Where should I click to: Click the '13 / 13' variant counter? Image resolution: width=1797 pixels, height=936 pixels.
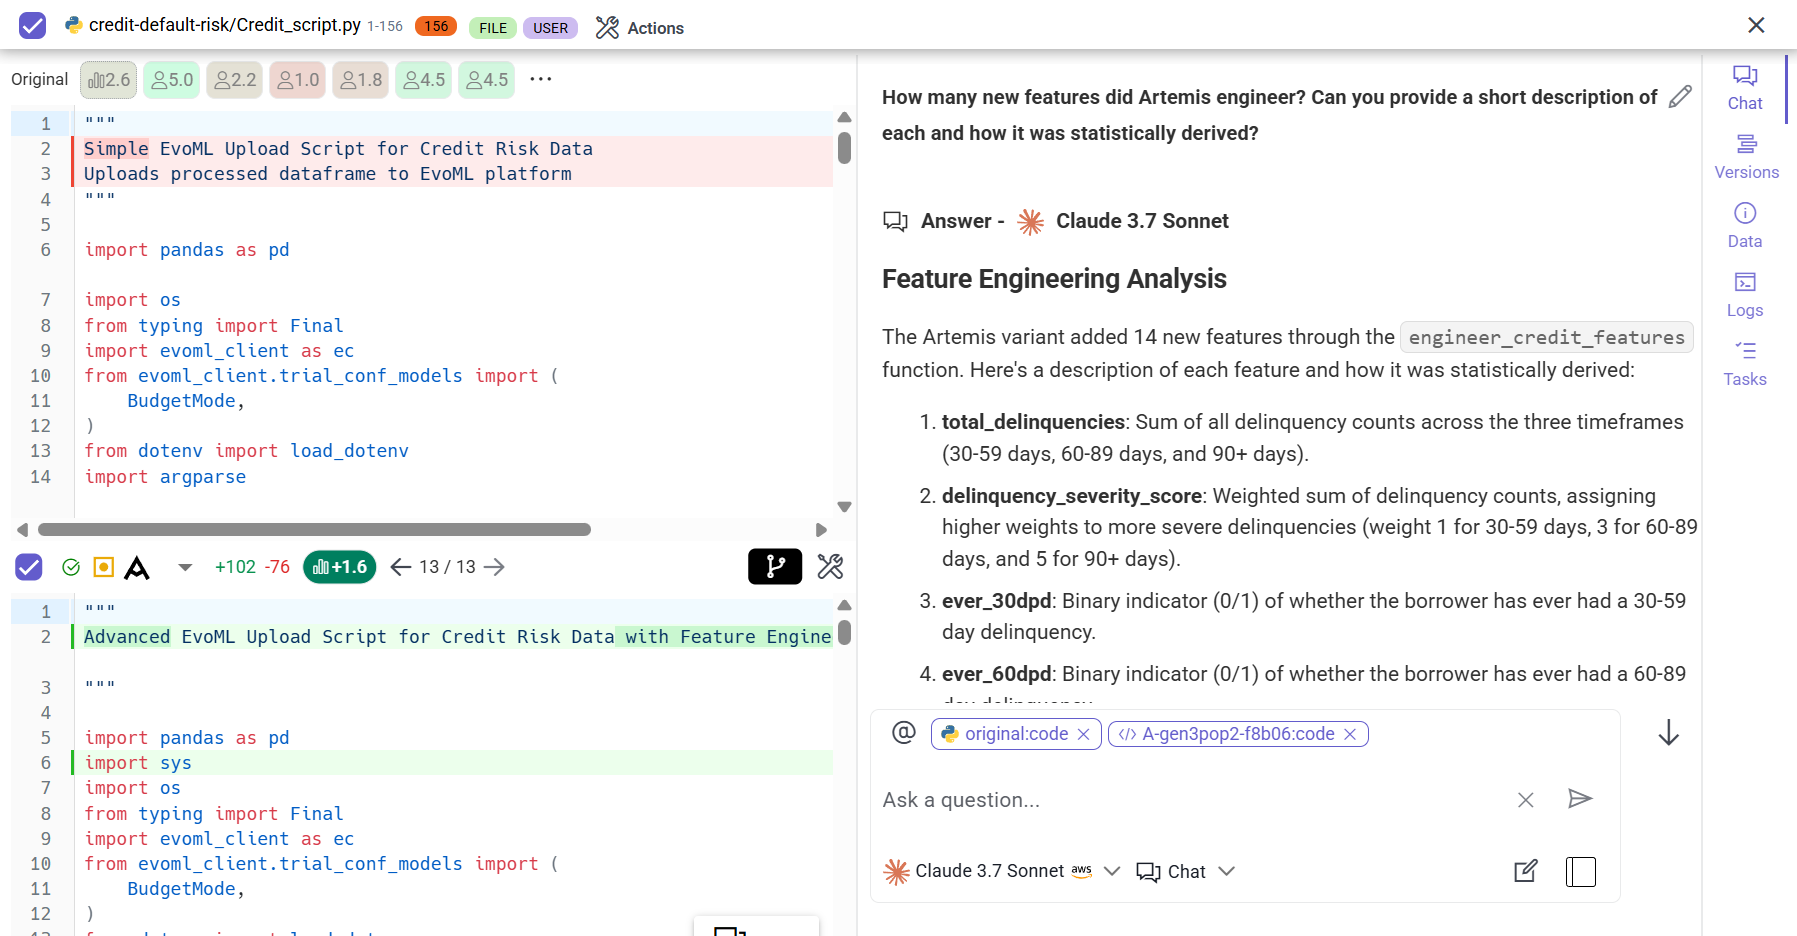point(447,567)
